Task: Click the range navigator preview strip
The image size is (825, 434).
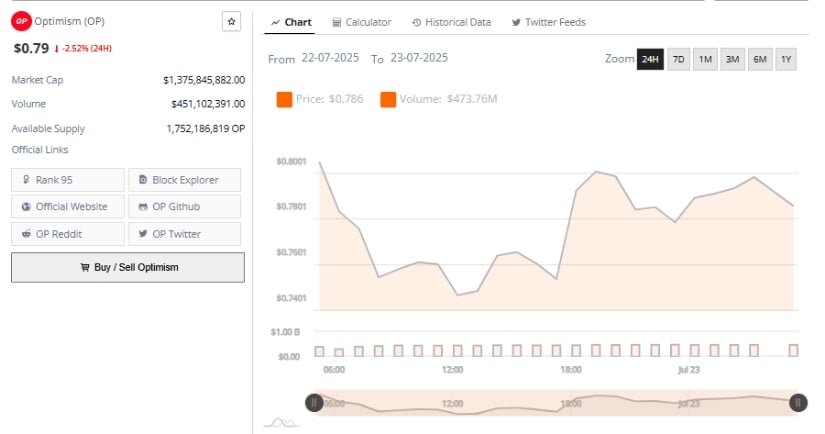Action: click(556, 403)
